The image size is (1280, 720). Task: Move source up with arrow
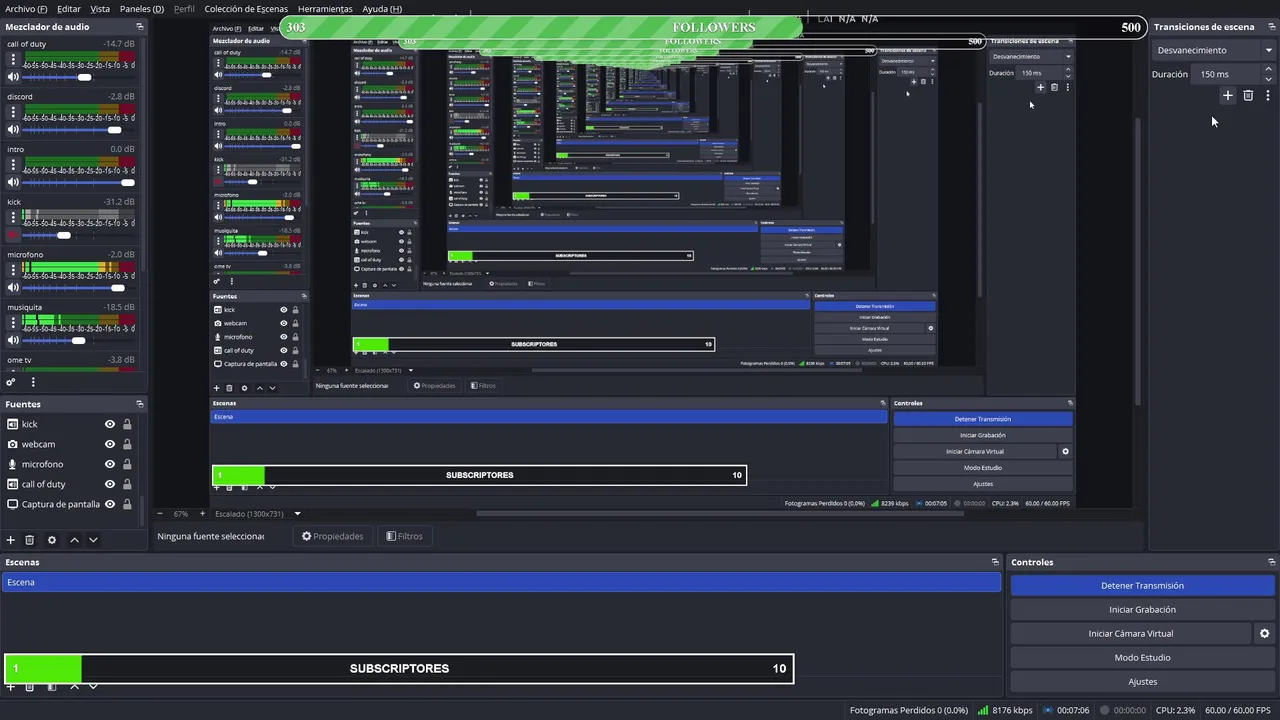coord(74,540)
